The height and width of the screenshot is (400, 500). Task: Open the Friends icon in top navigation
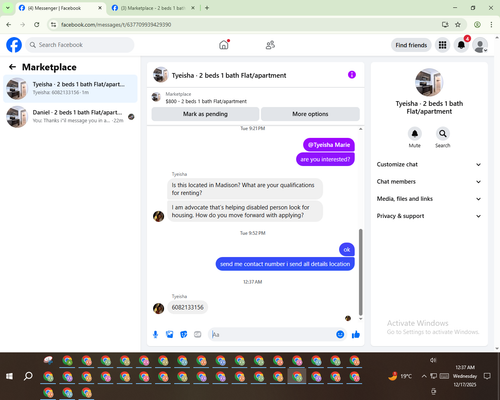coord(270,45)
